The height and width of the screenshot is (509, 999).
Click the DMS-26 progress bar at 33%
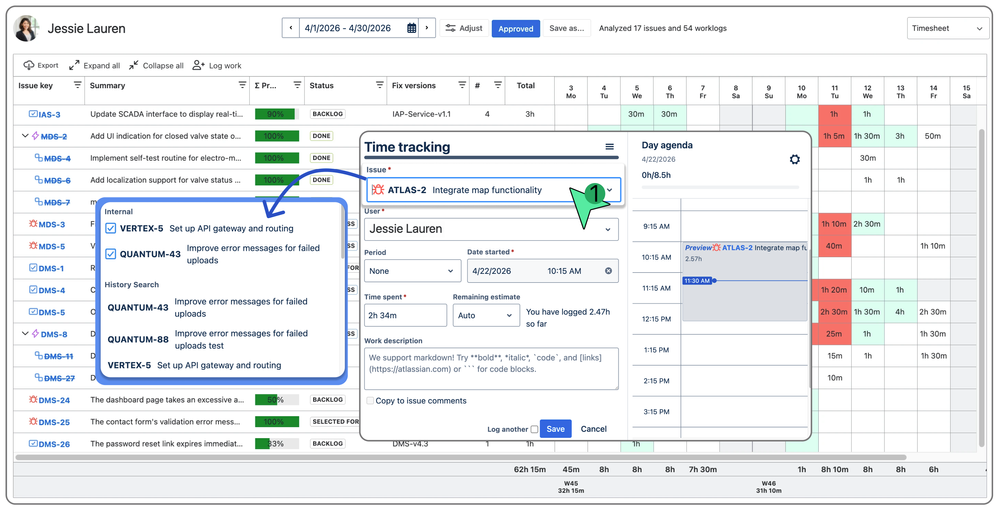pos(277,444)
